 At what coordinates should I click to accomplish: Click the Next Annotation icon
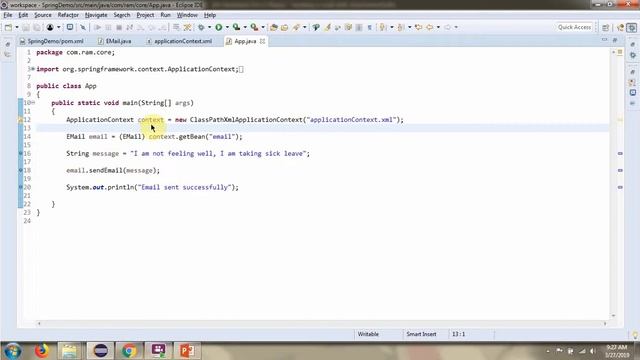click(x=383, y=27)
